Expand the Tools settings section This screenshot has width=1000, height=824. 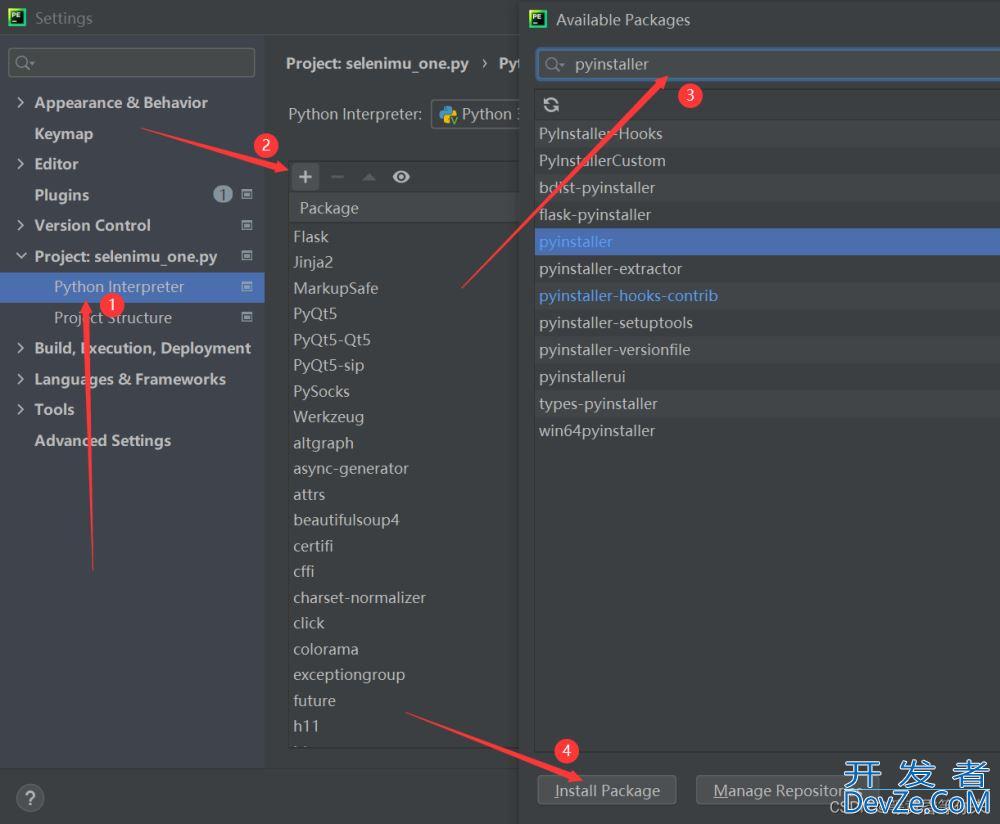point(20,409)
